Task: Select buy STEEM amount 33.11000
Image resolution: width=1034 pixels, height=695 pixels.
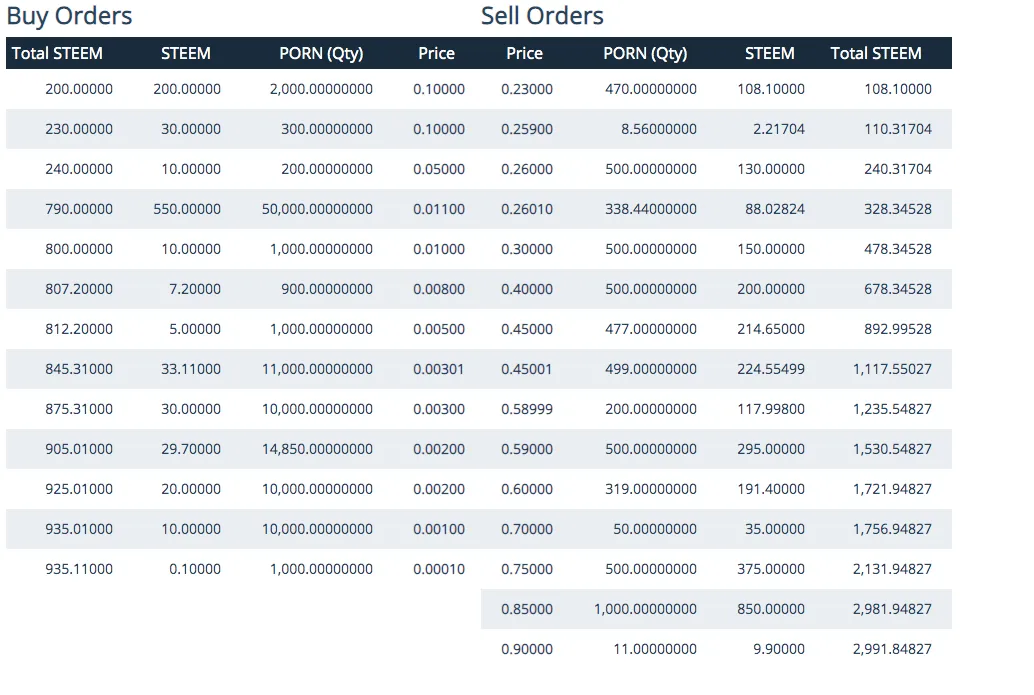Action: (x=191, y=369)
